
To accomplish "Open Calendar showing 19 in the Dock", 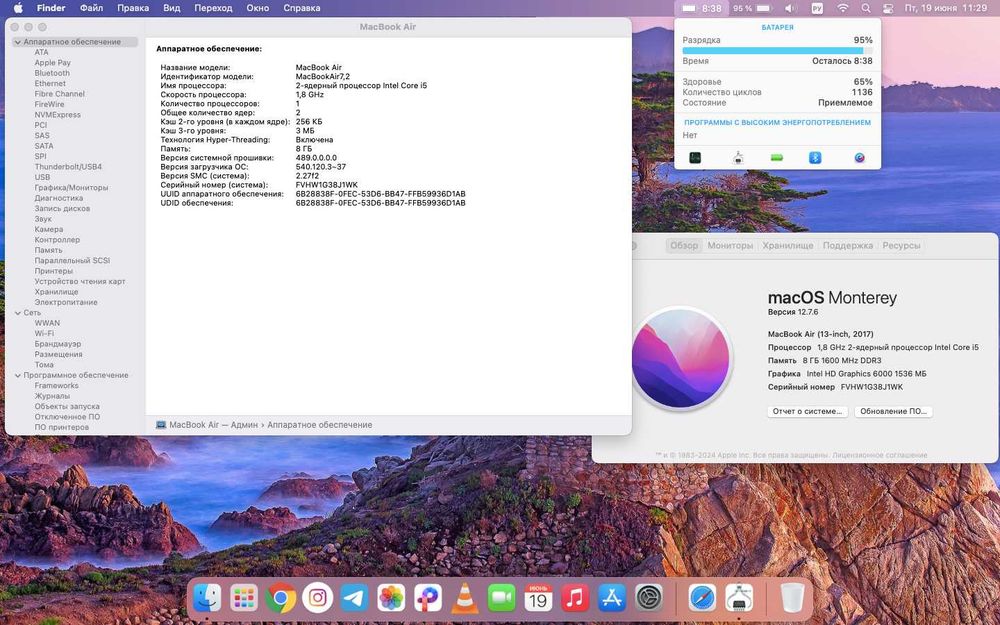I will tap(538, 598).
